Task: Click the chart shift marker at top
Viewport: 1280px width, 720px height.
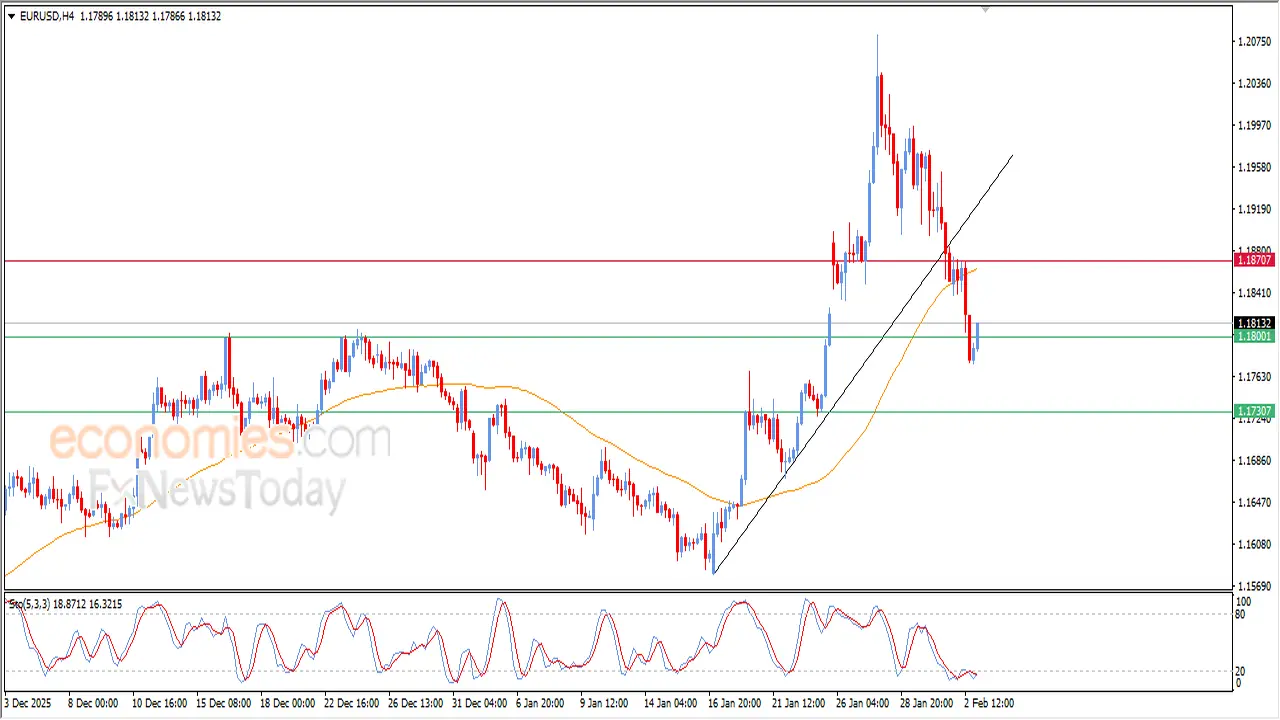Action: coord(985,10)
